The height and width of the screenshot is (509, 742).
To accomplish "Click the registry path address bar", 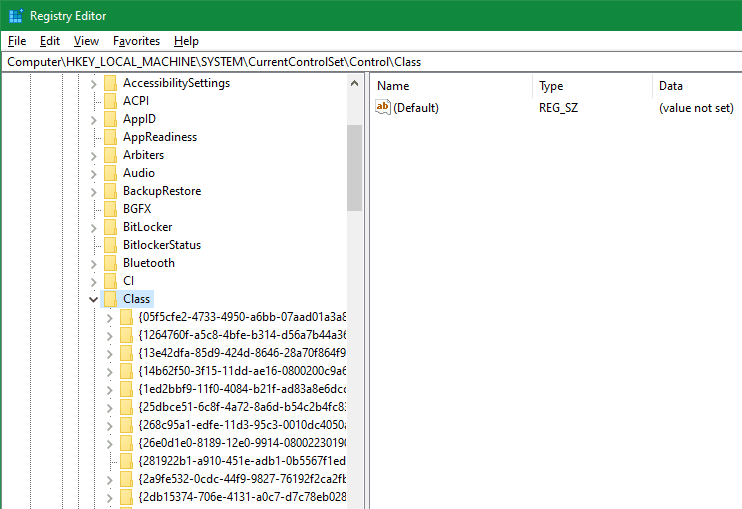I will click(371, 61).
